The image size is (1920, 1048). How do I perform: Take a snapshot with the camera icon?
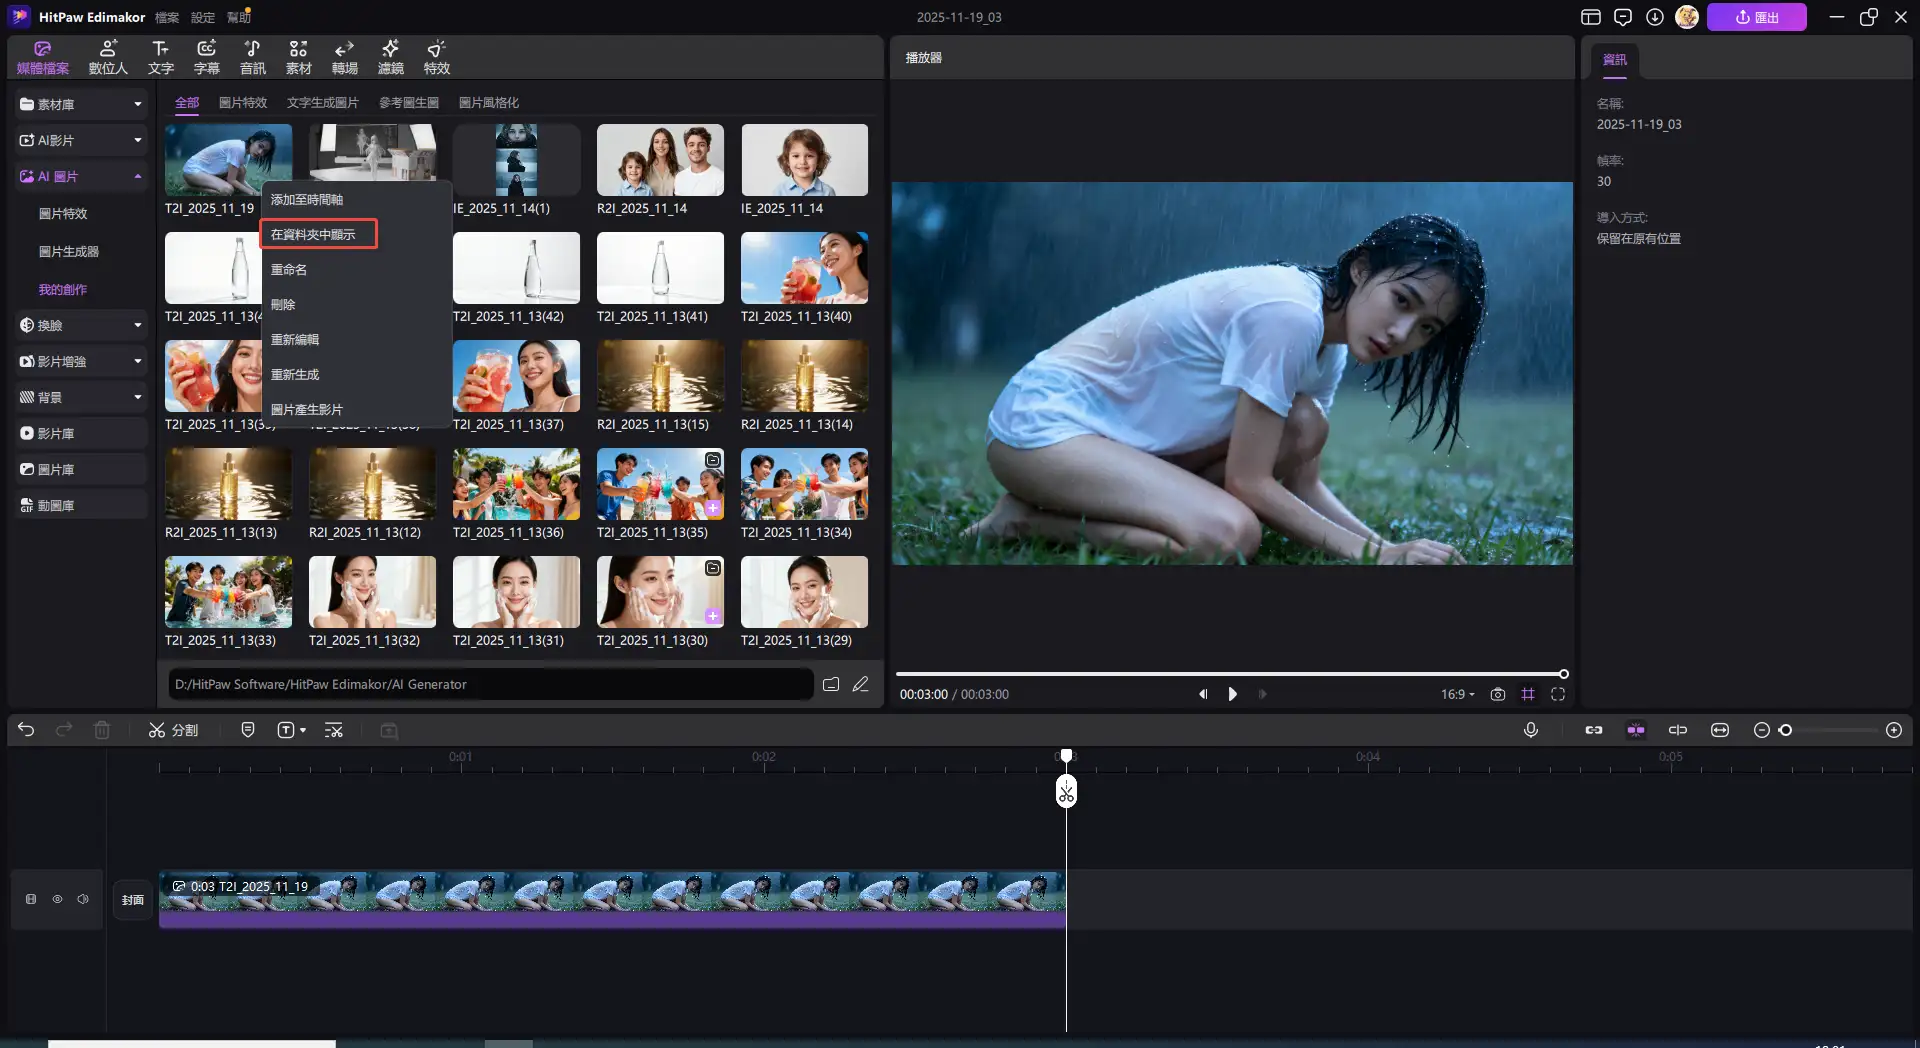pos(1497,694)
